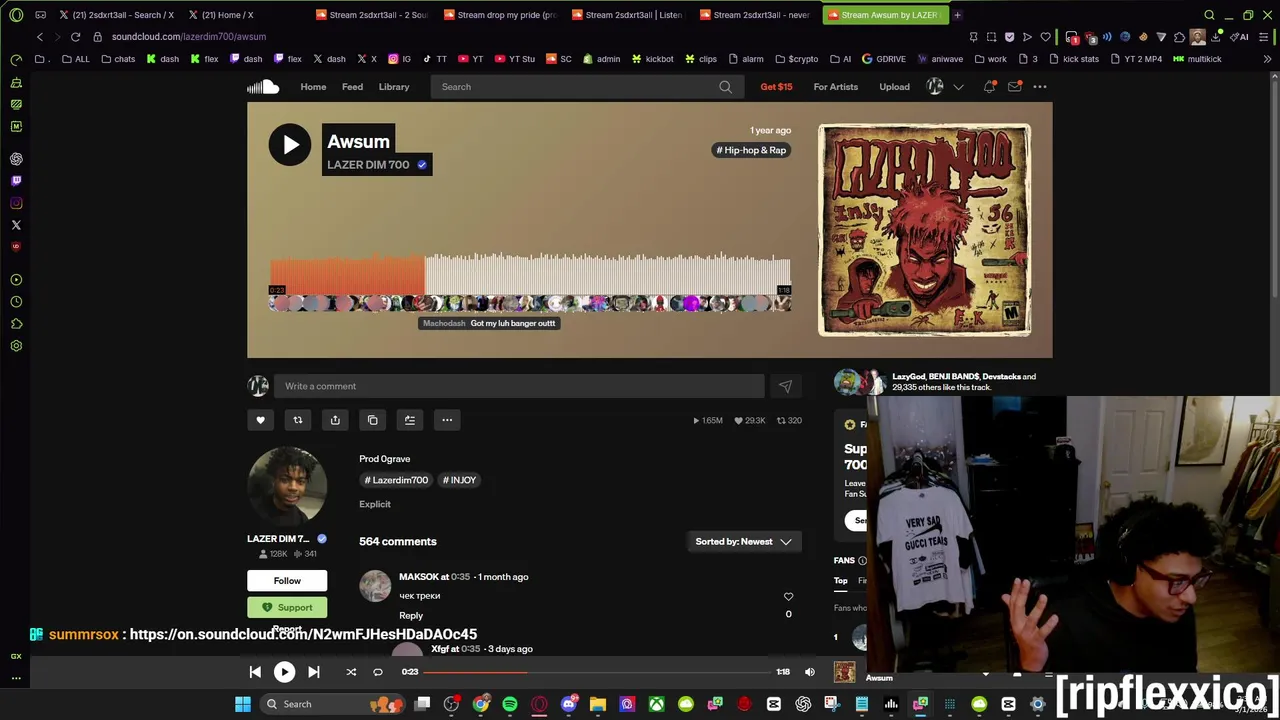Open Feed in SoundCloud nav
The width and height of the screenshot is (1280, 720).
pos(352,87)
